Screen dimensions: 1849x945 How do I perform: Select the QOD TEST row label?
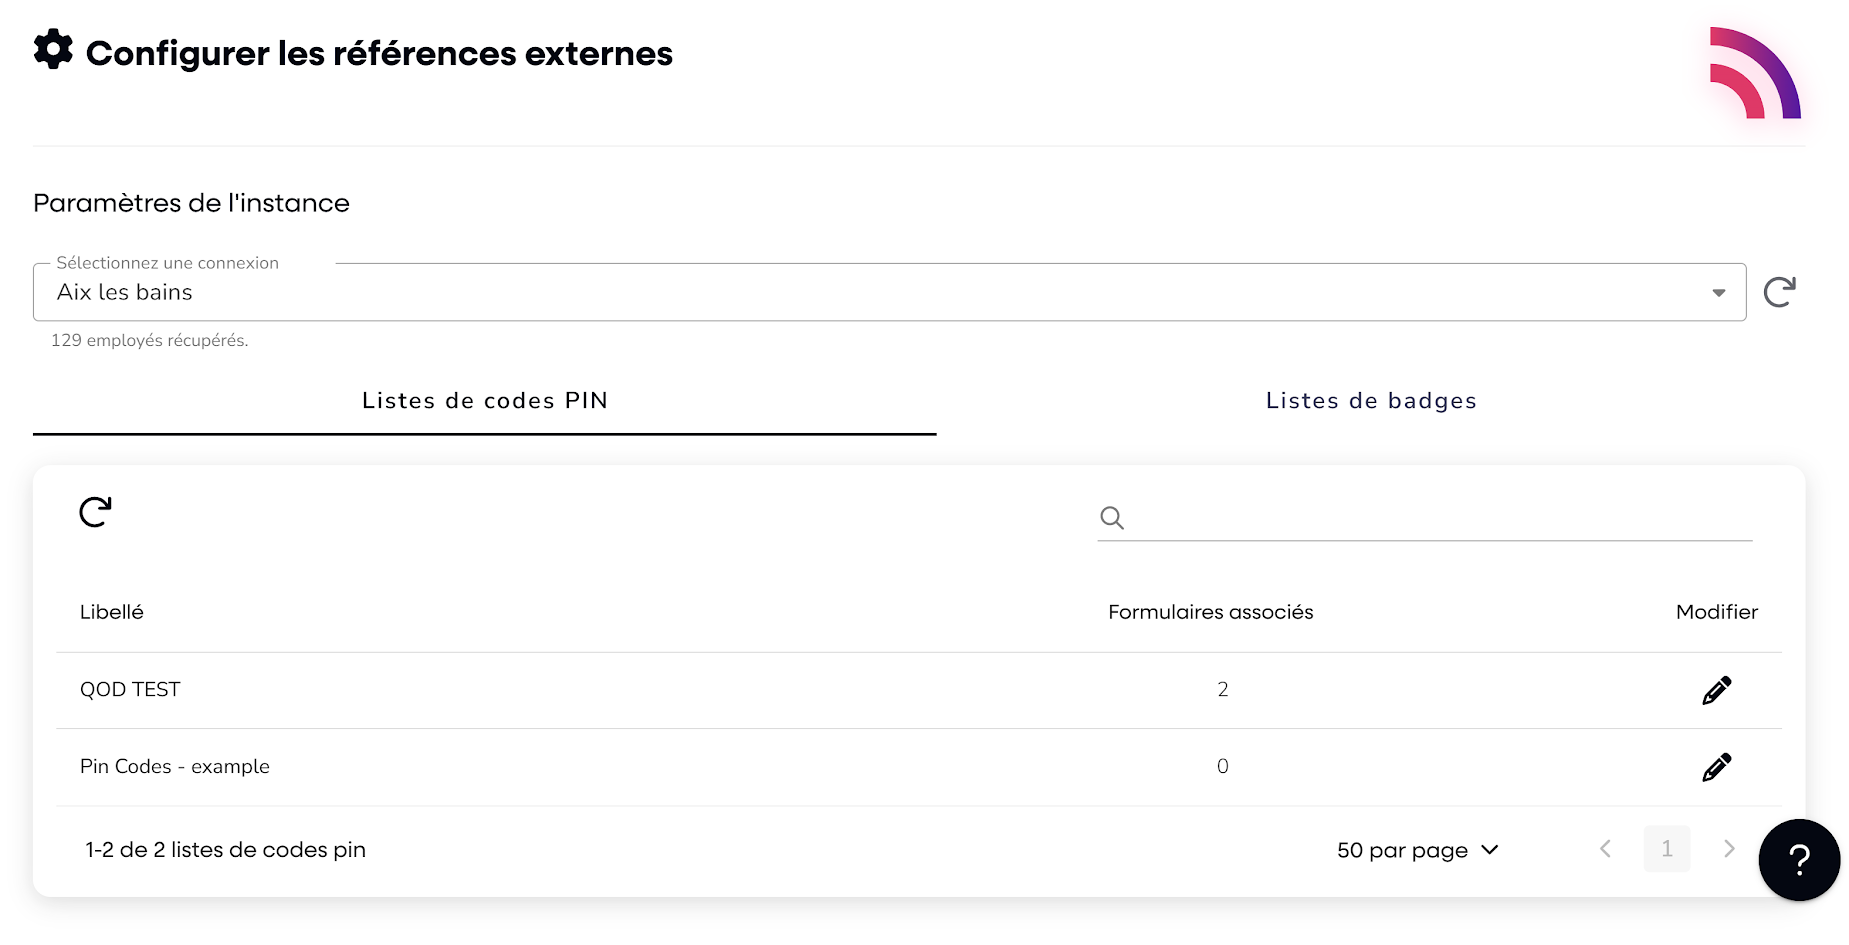tap(130, 690)
